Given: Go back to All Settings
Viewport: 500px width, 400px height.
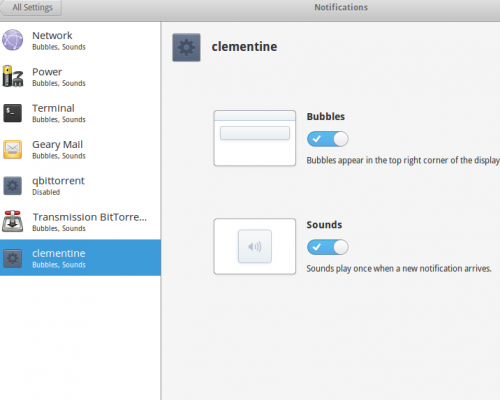Looking at the screenshot, I should point(31,7).
